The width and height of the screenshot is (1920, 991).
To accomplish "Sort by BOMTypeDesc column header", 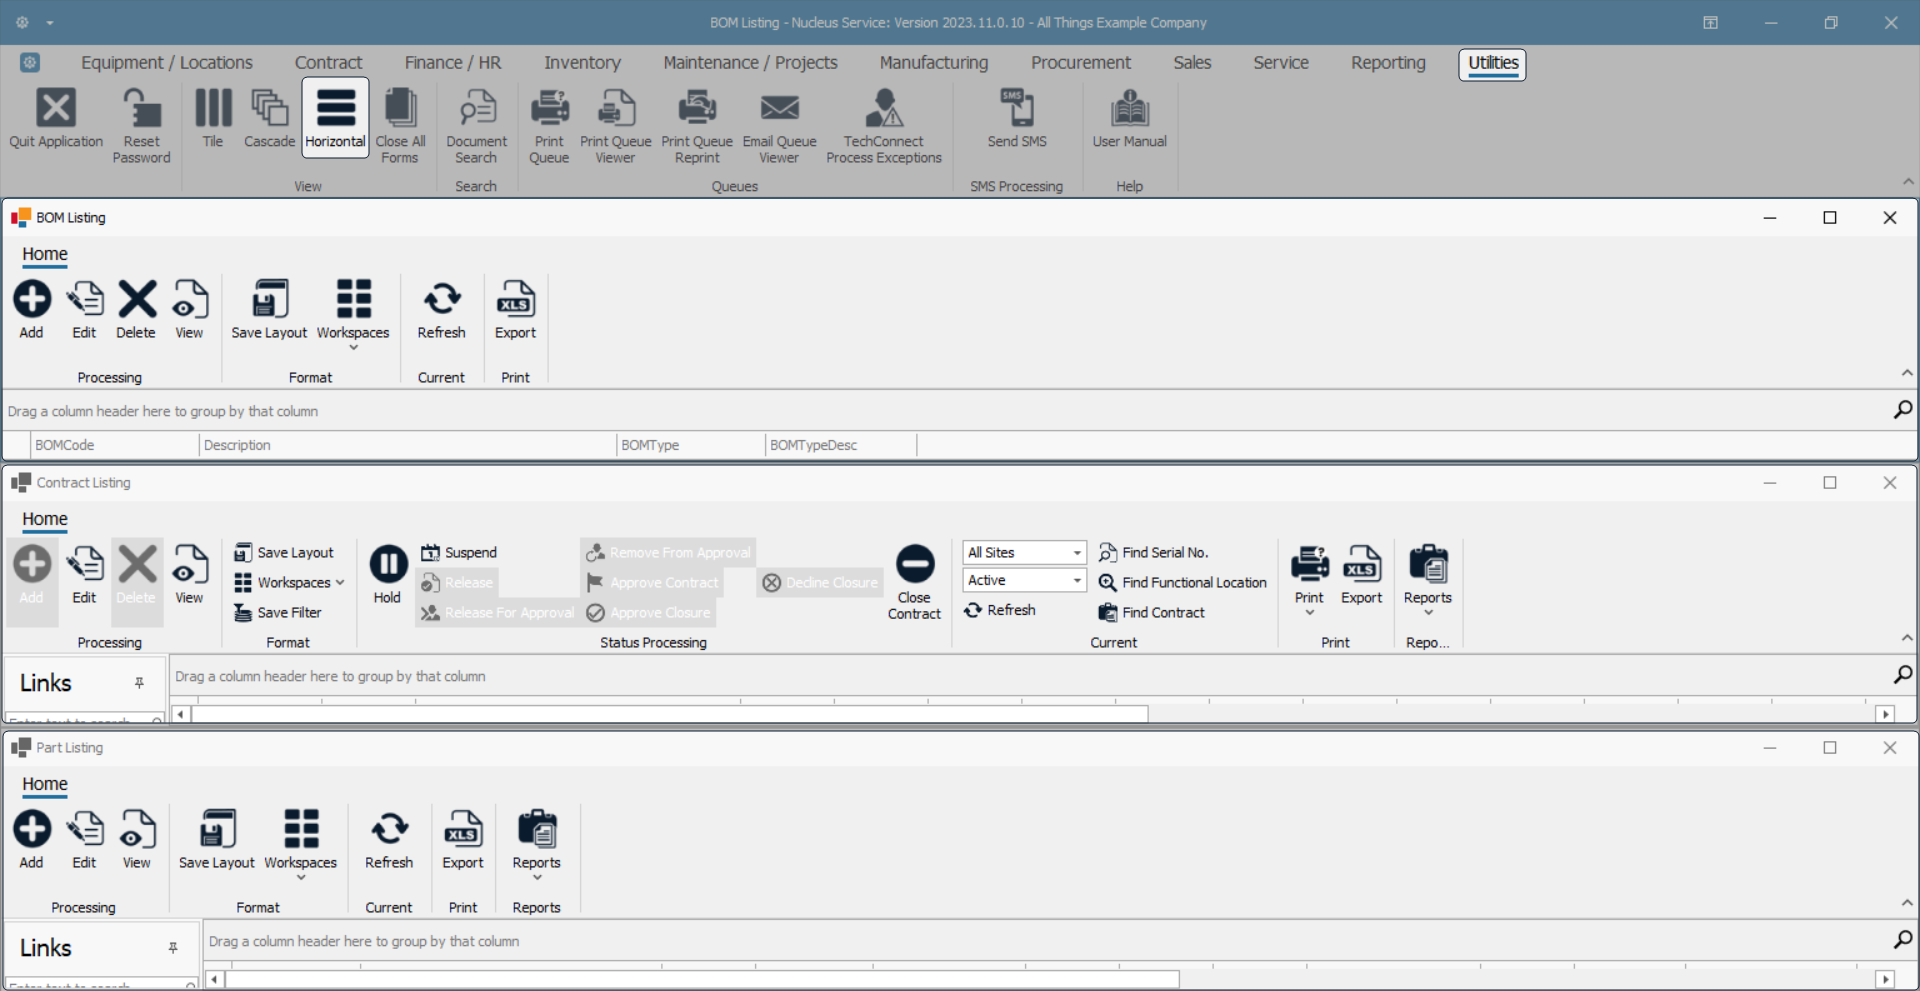I will [841, 445].
